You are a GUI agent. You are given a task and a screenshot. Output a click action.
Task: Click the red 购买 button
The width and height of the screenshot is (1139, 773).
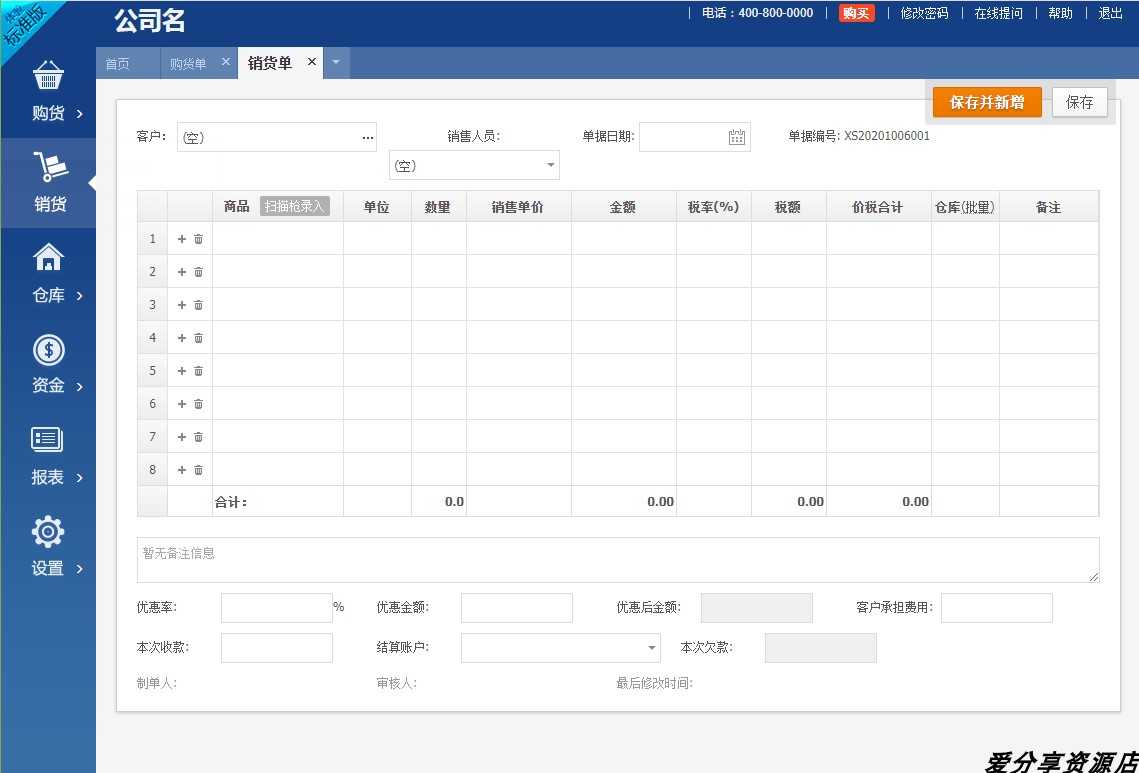pos(856,13)
